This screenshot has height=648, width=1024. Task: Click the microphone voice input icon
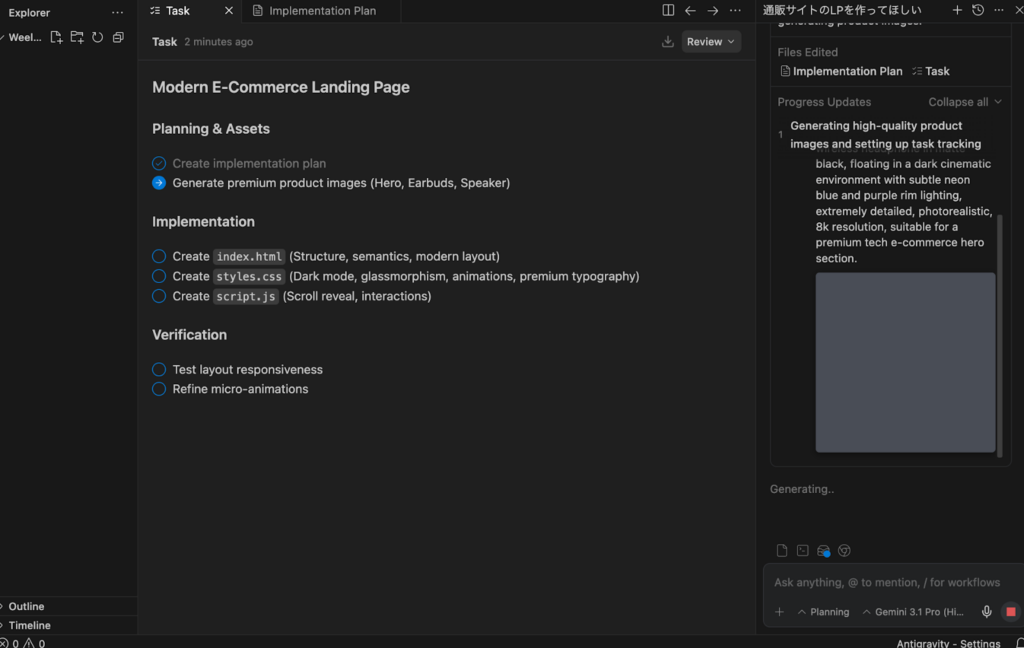tap(987, 612)
